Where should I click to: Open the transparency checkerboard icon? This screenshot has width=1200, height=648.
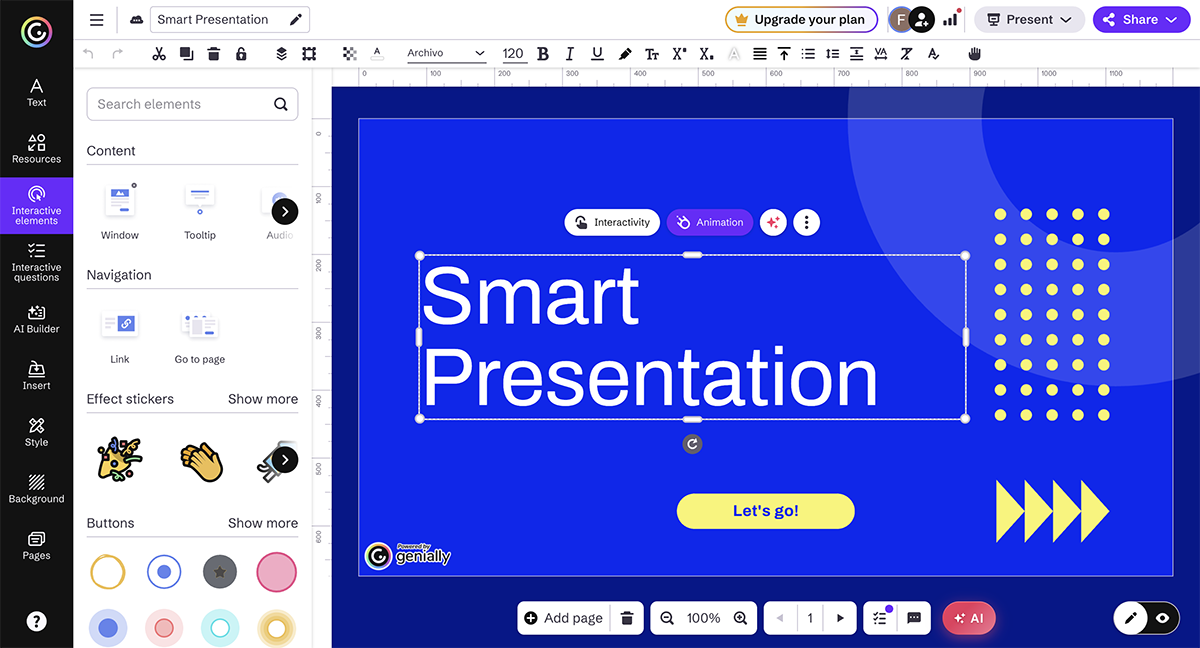click(x=349, y=54)
